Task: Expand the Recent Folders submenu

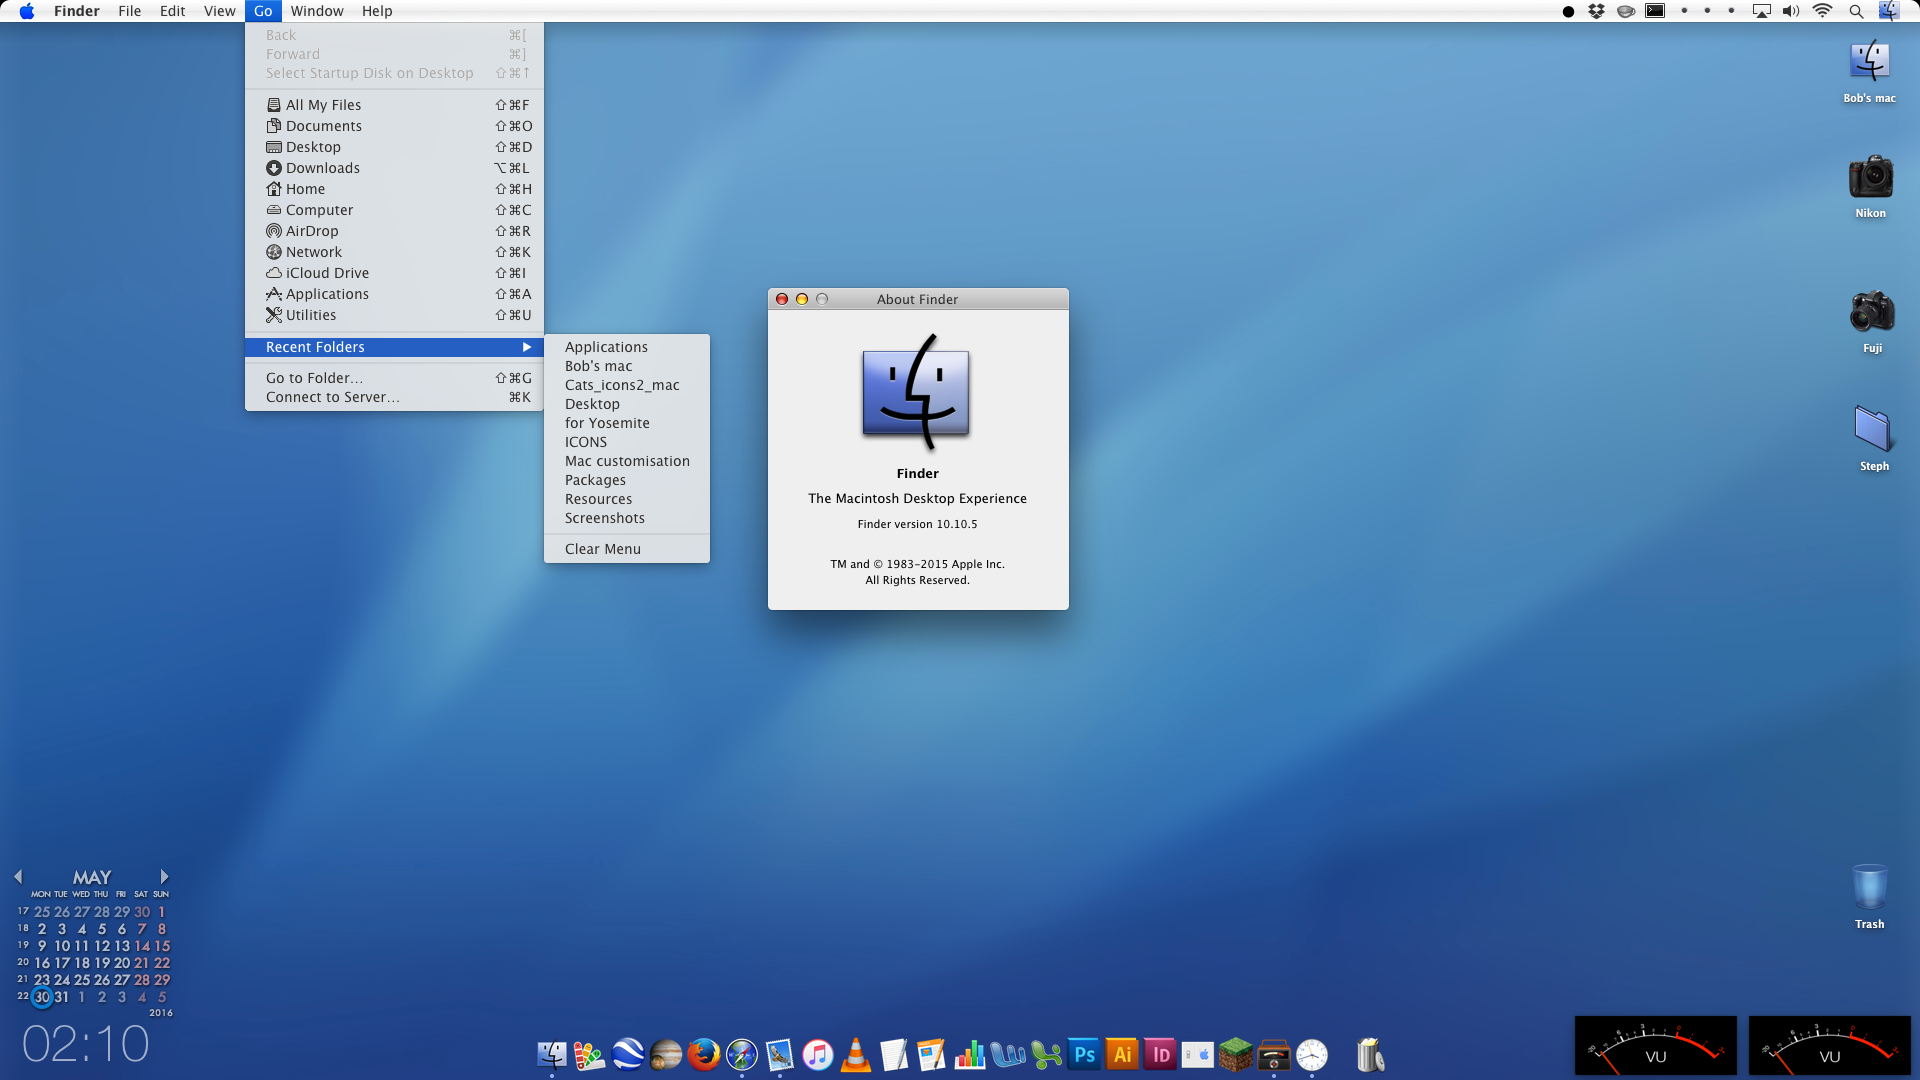Action: [394, 347]
